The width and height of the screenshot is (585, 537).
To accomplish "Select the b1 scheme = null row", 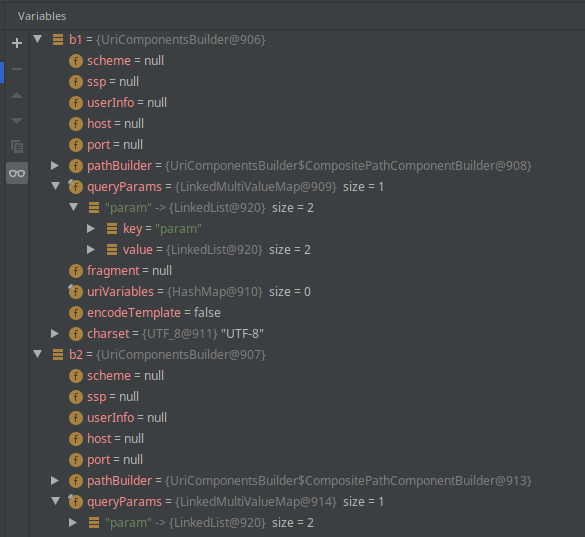I will [x=307, y=61].
